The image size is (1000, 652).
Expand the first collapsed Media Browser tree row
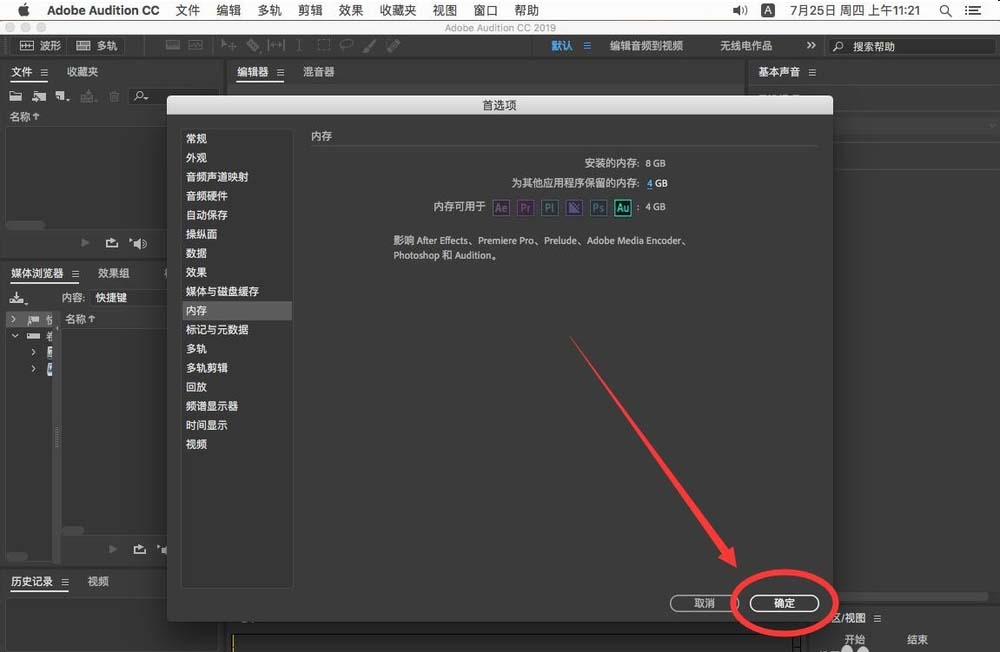coord(13,318)
